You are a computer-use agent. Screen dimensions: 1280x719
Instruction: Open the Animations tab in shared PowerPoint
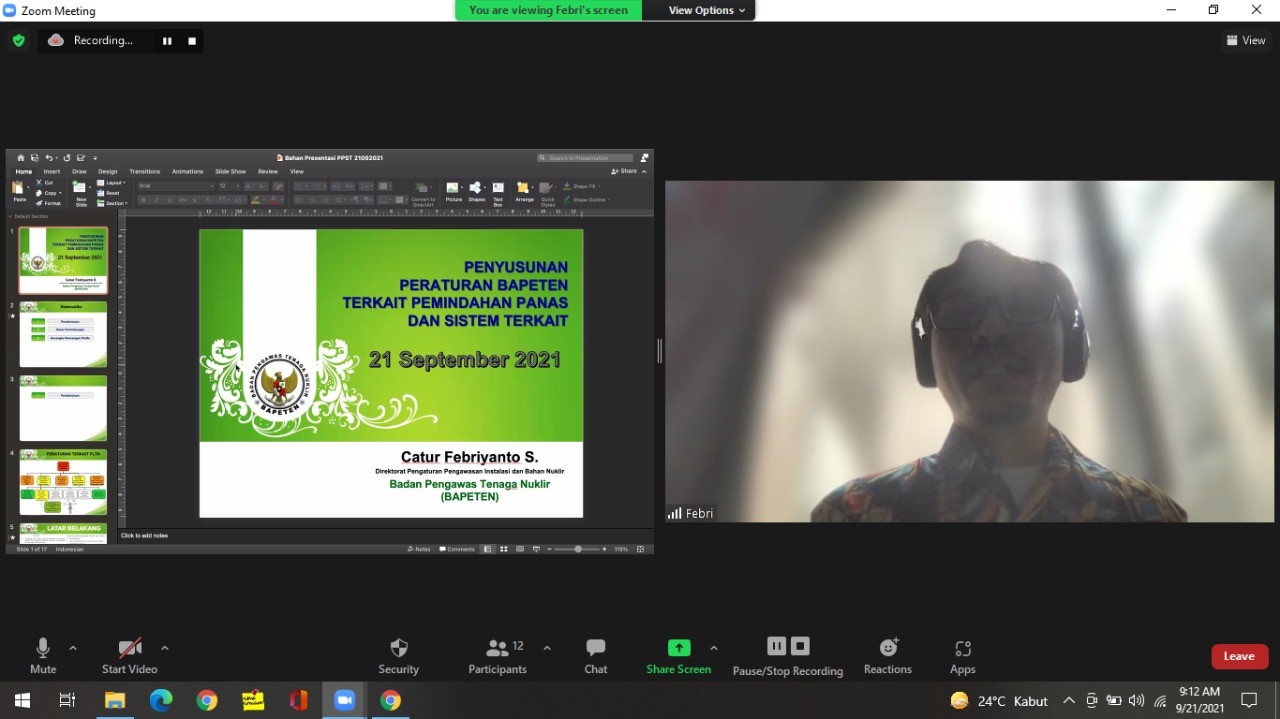(187, 172)
